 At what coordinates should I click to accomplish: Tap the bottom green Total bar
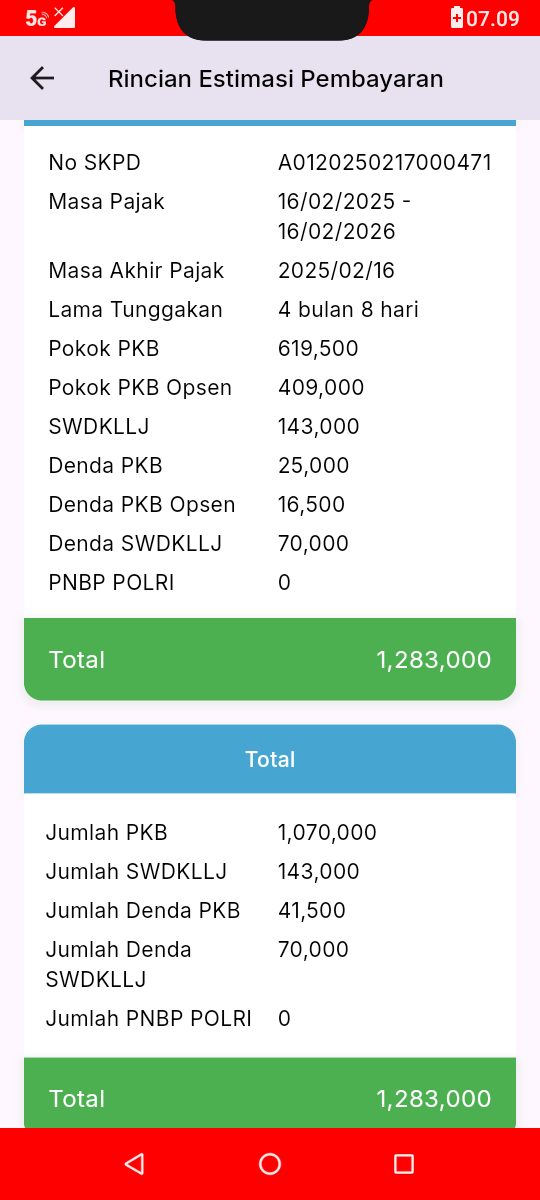[x=270, y=1096]
